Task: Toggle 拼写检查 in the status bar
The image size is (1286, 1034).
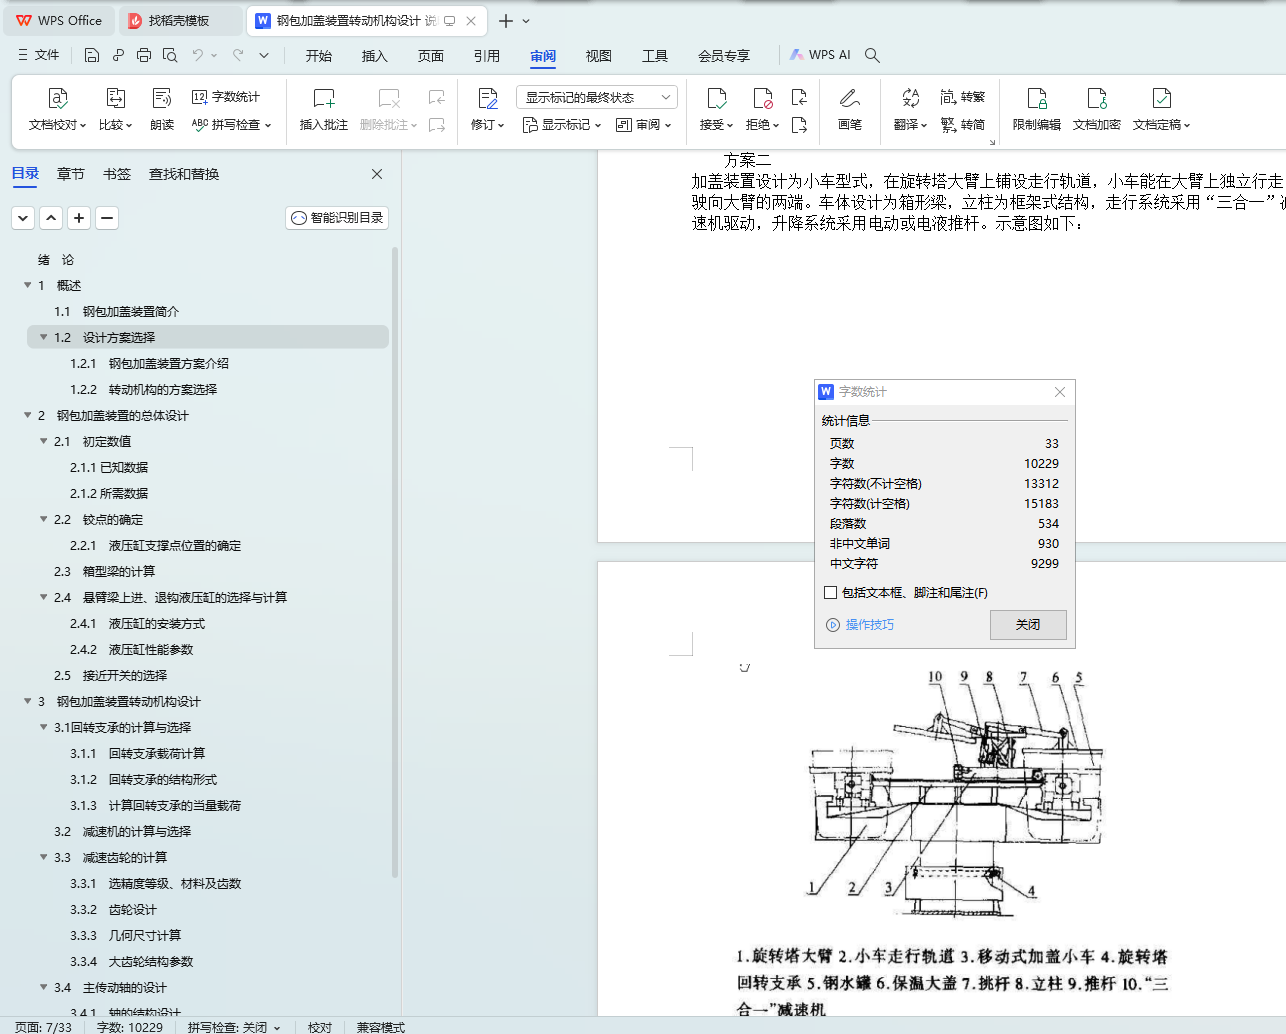Action: [x=234, y=1027]
